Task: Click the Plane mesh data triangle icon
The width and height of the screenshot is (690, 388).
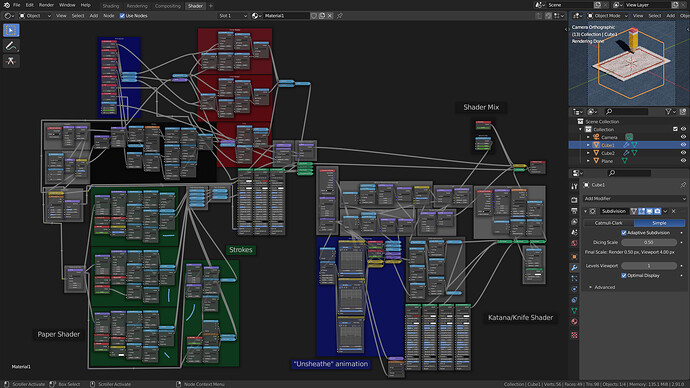Action: pyautogui.click(x=625, y=161)
